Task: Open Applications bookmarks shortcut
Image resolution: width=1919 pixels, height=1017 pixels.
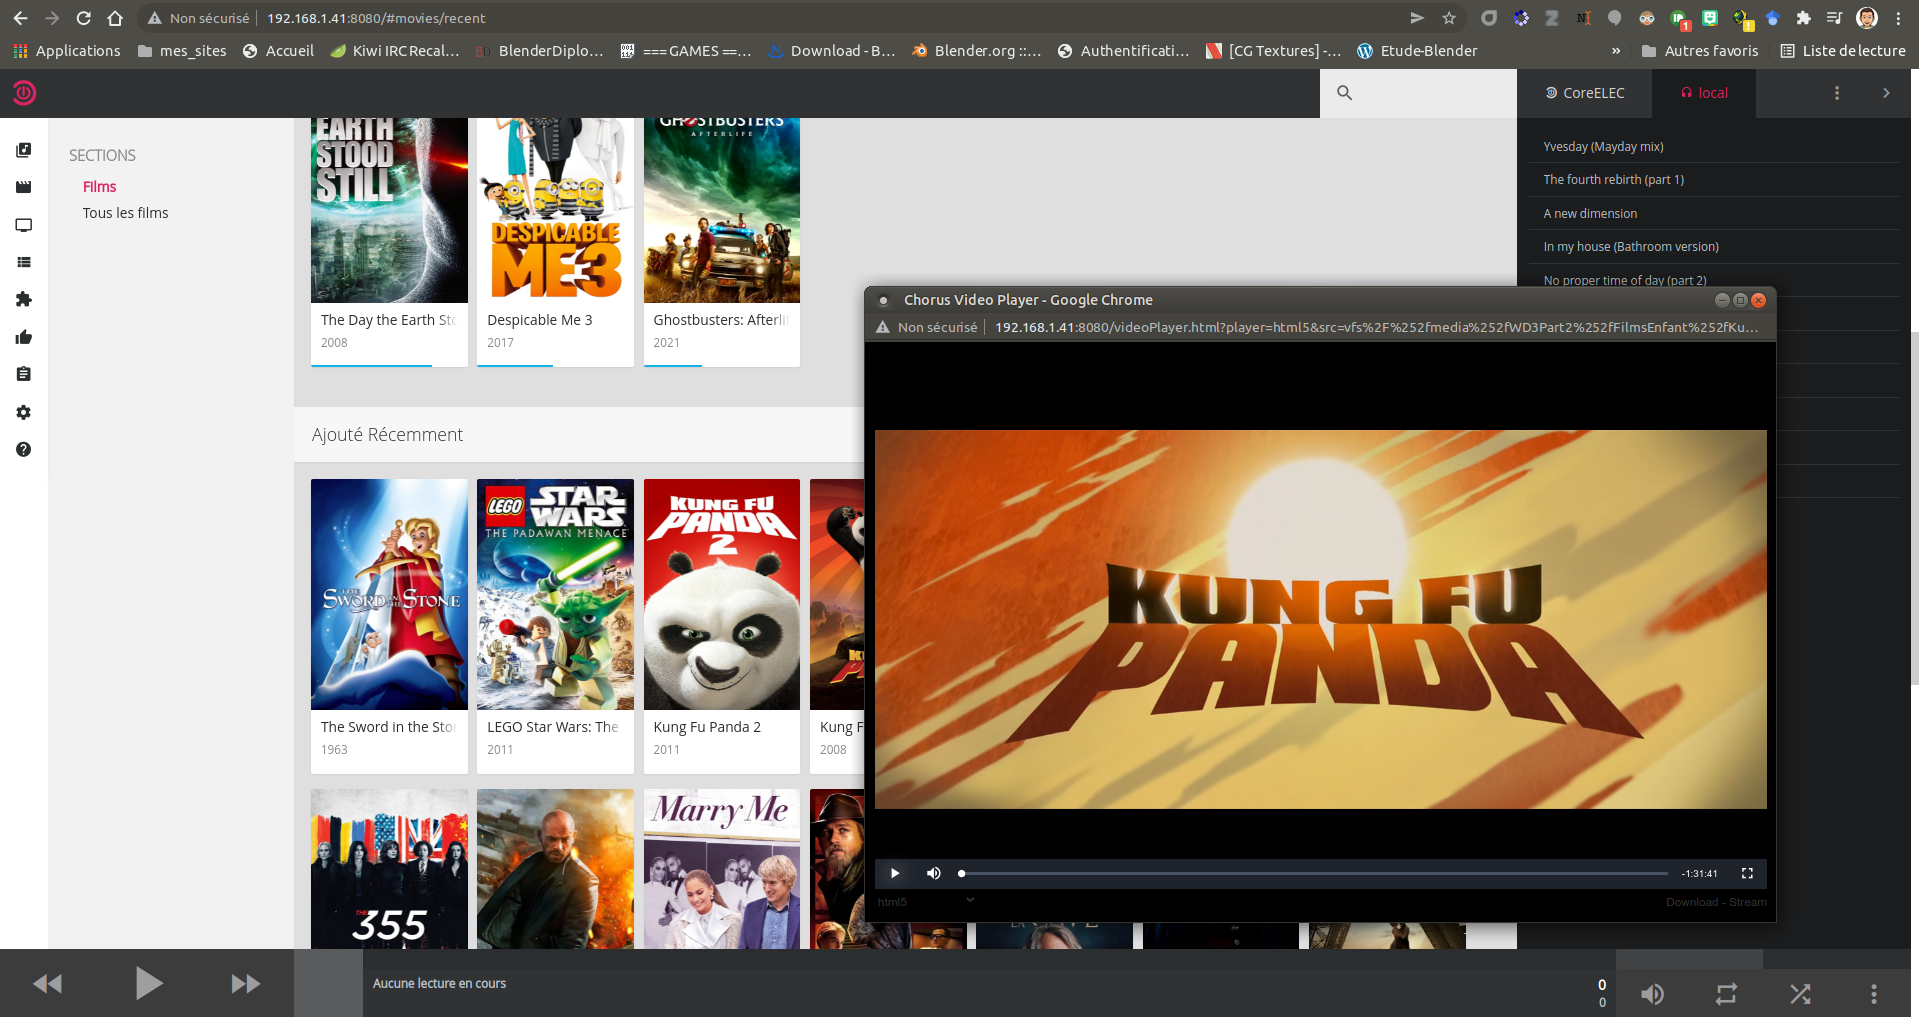Action: 67,51
